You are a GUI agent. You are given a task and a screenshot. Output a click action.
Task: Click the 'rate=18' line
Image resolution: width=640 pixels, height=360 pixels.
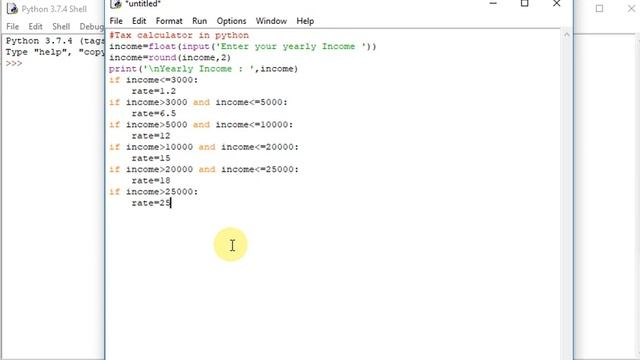(x=151, y=180)
